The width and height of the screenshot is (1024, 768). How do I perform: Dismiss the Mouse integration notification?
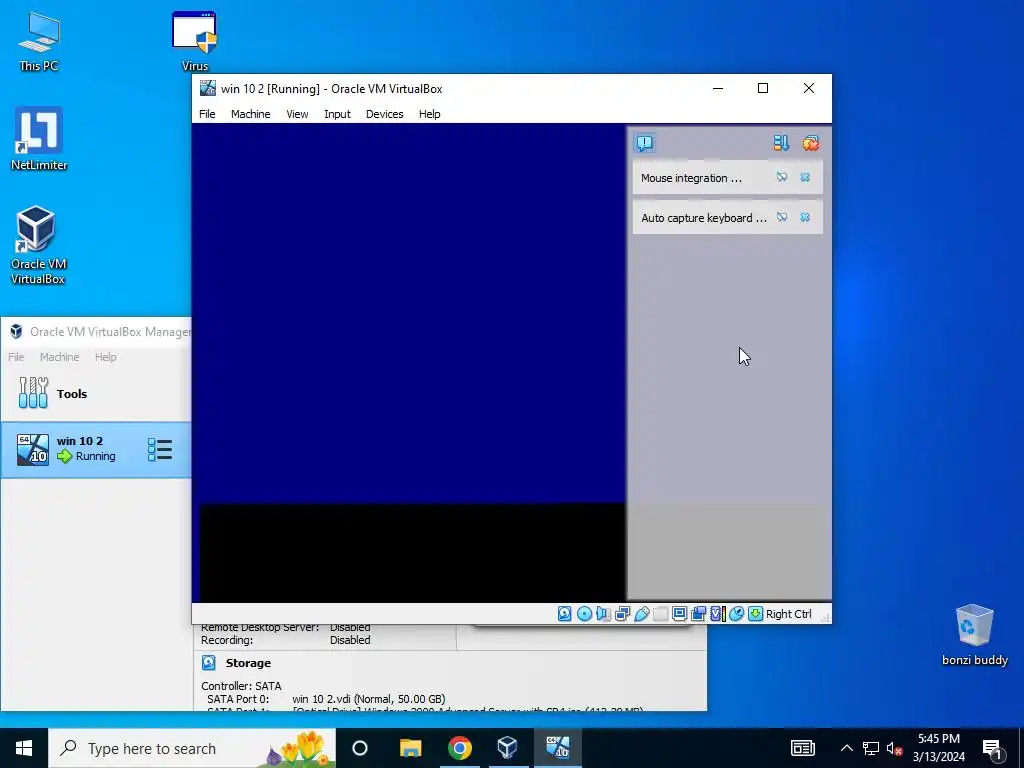(x=805, y=177)
